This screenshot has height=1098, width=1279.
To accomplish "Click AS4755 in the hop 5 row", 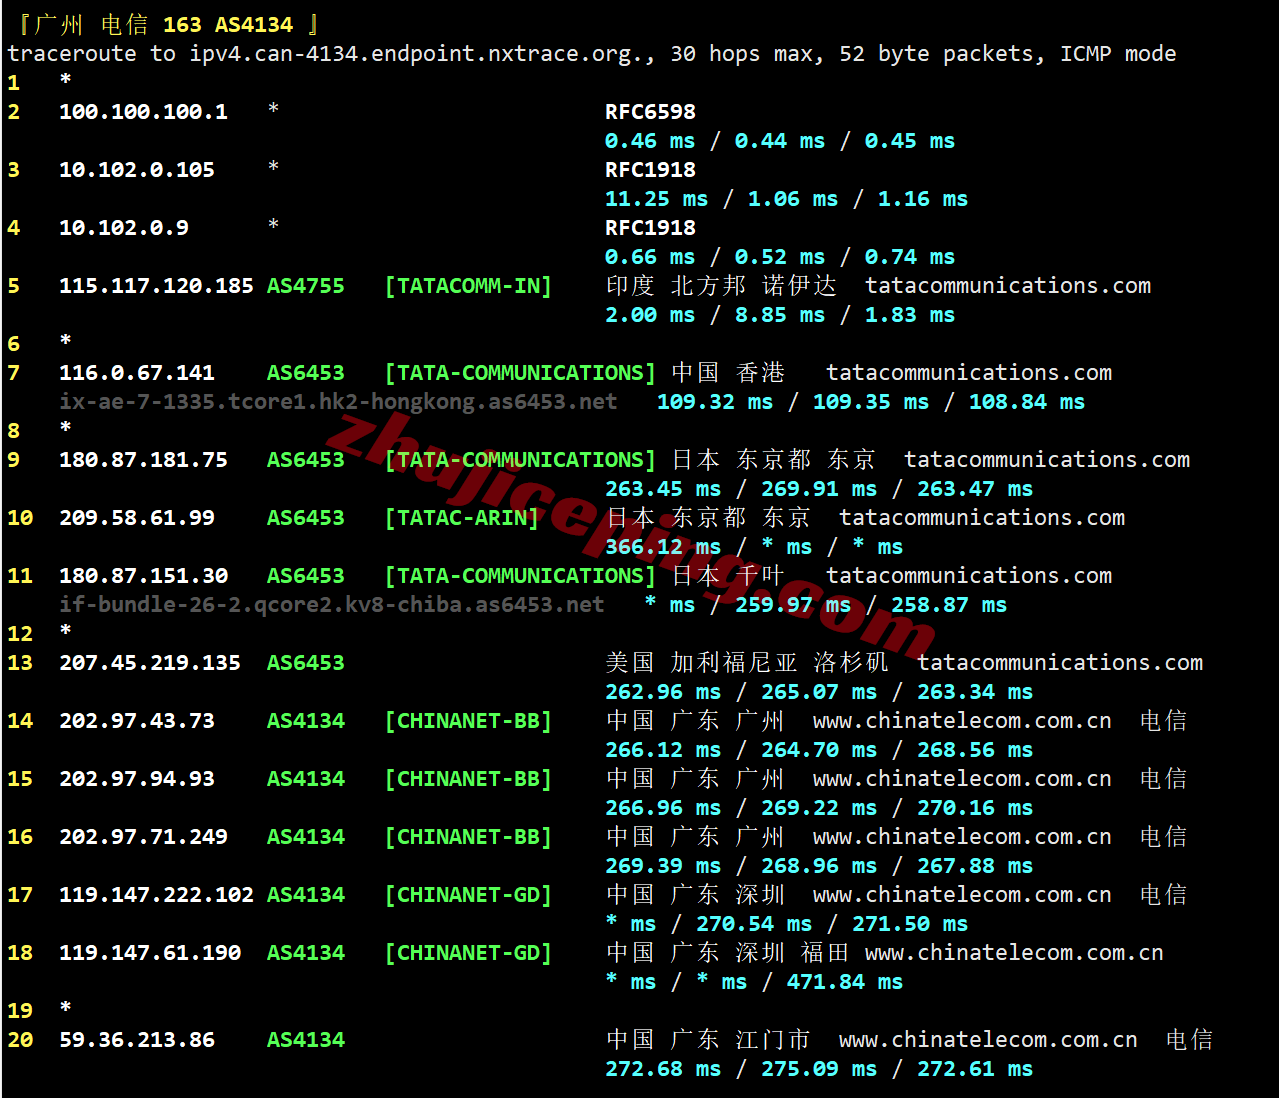I will pos(305,286).
